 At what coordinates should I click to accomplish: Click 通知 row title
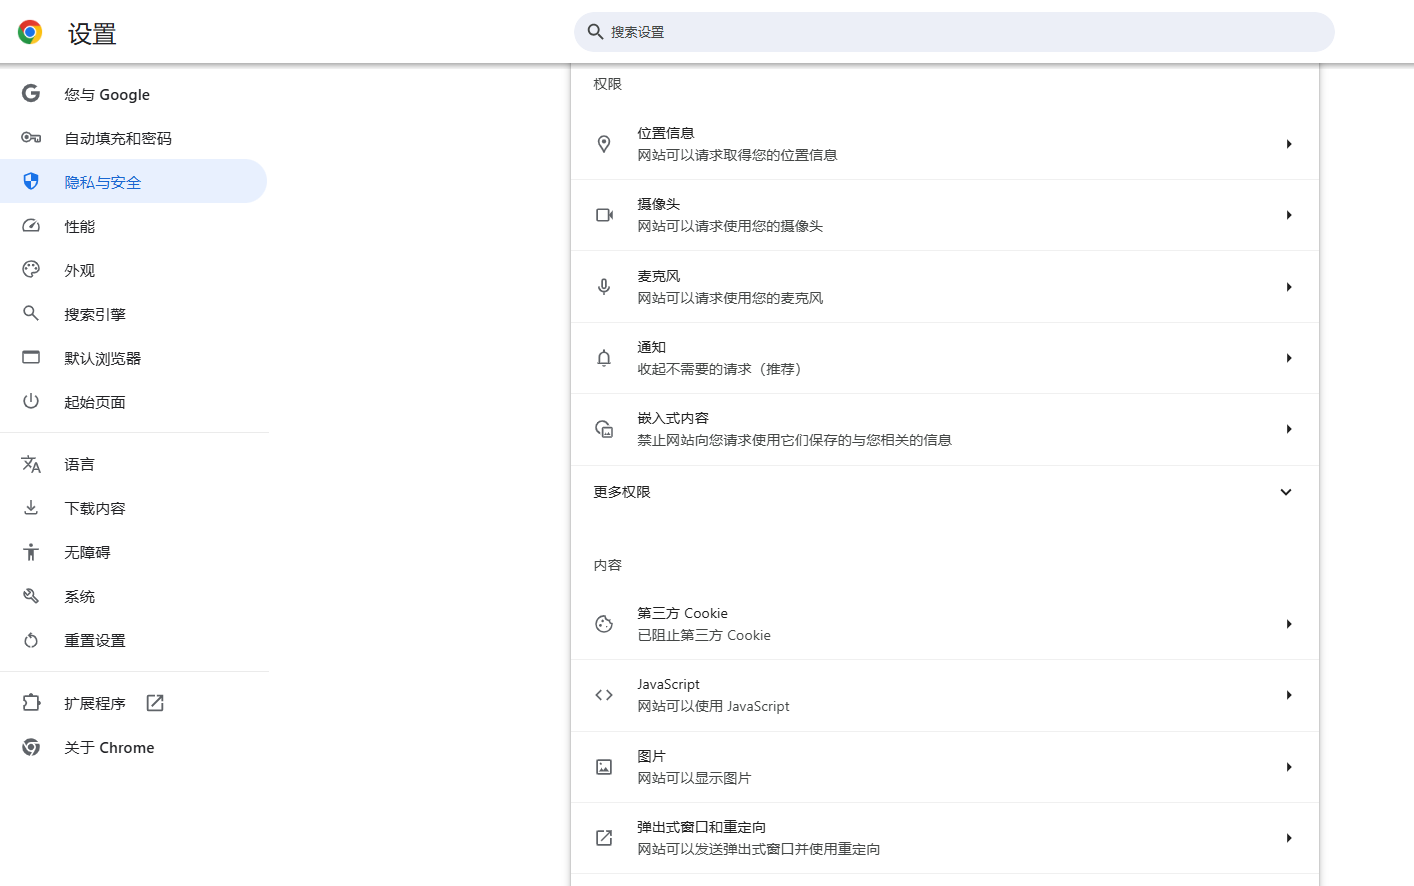[x=652, y=347]
